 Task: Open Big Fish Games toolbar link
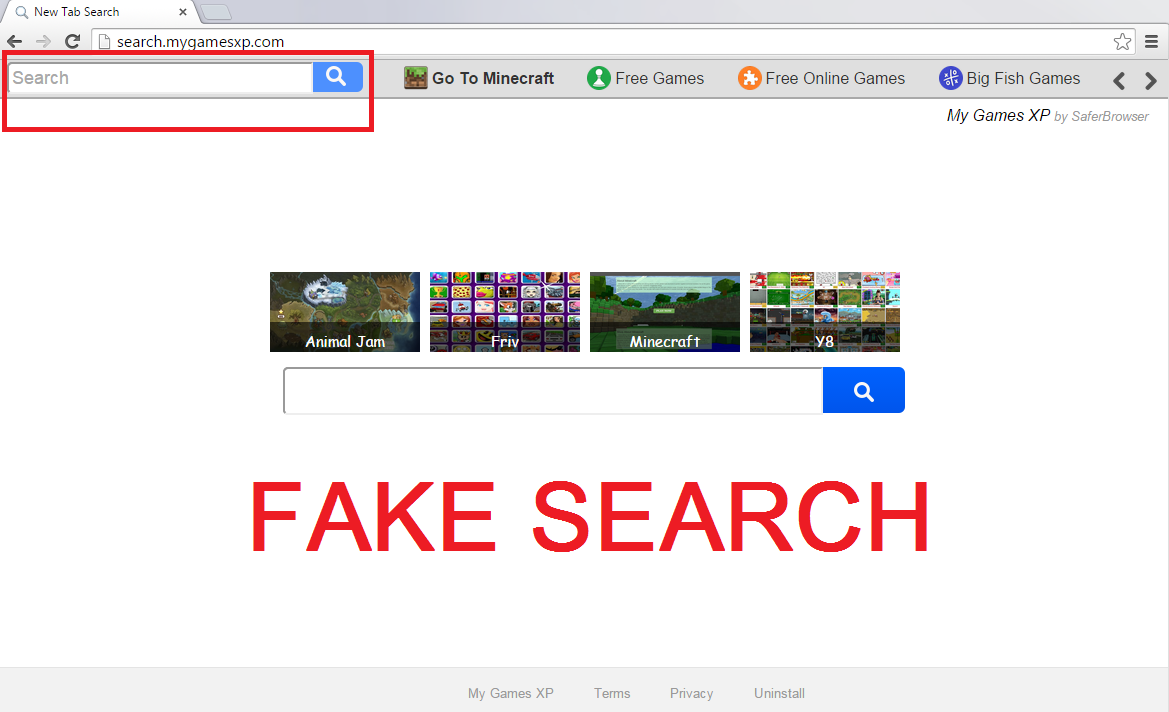coord(1010,78)
